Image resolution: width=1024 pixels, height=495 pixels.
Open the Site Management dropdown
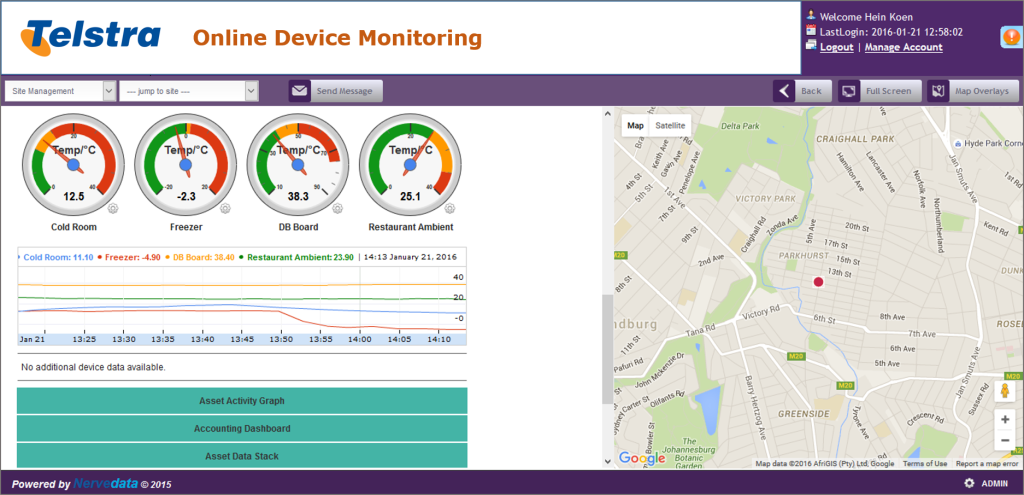pyautogui.click(x=61, y=91)
